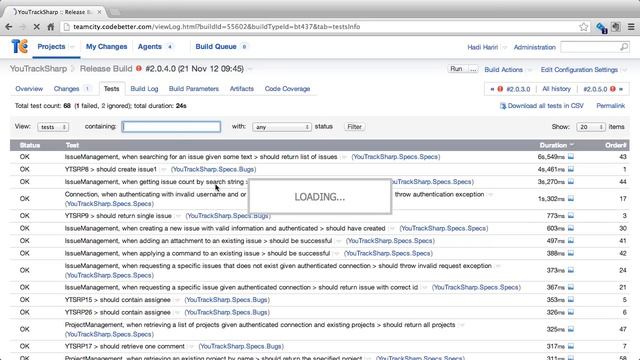
Task: Go to next build #2.0.5.0
Action: [x=595, y=89]
